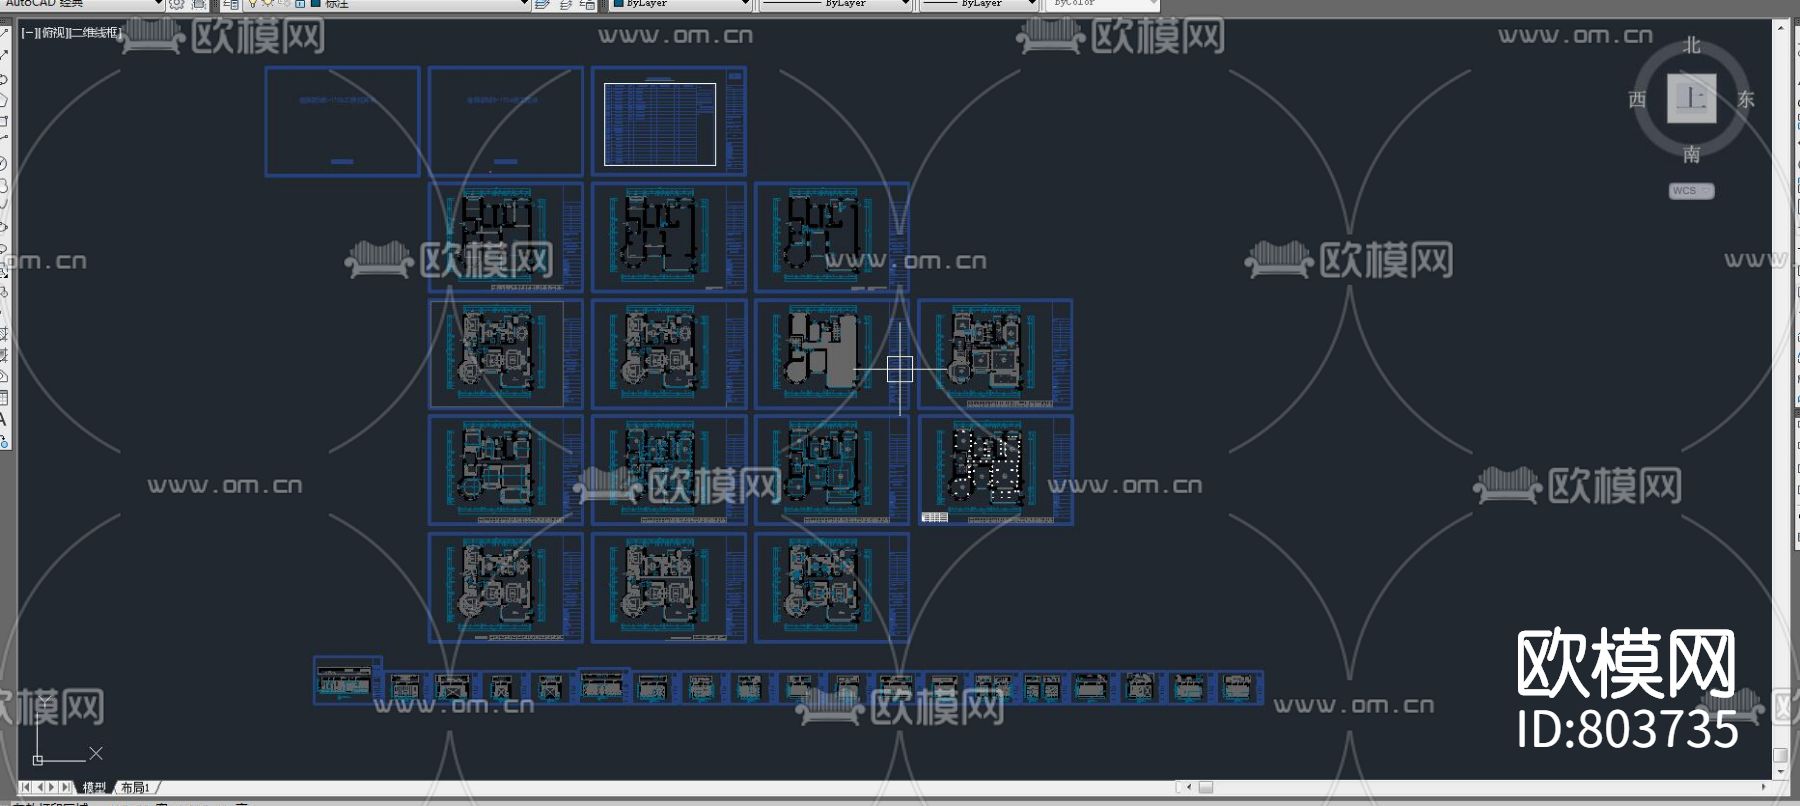Select the Rectangle draw tool
The image size is (1800, 806).
point(4,121)
